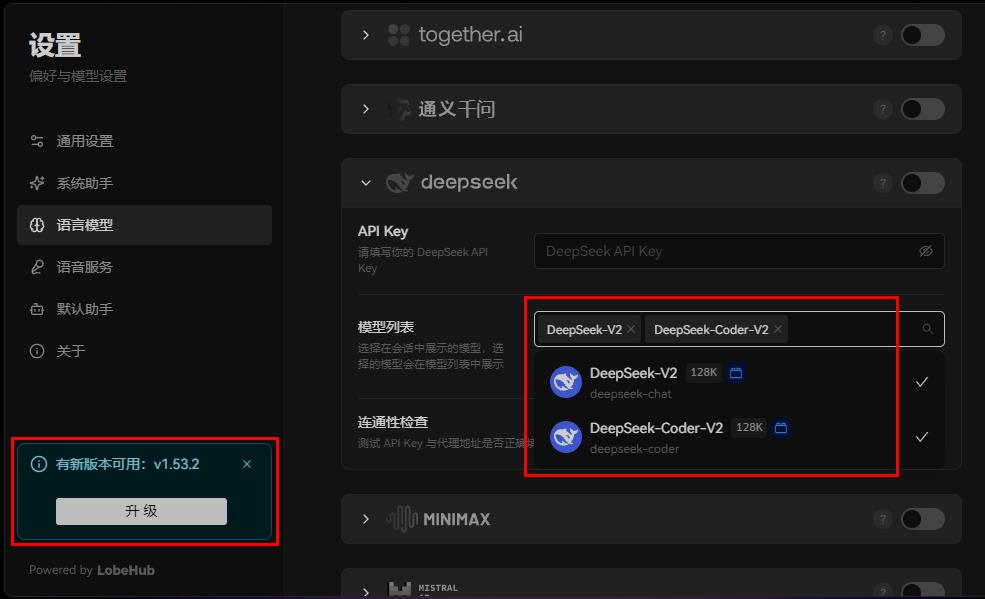Focus the DeepSeek API Key field
This screenshot has height=599, width=985.
coord(739,251)
